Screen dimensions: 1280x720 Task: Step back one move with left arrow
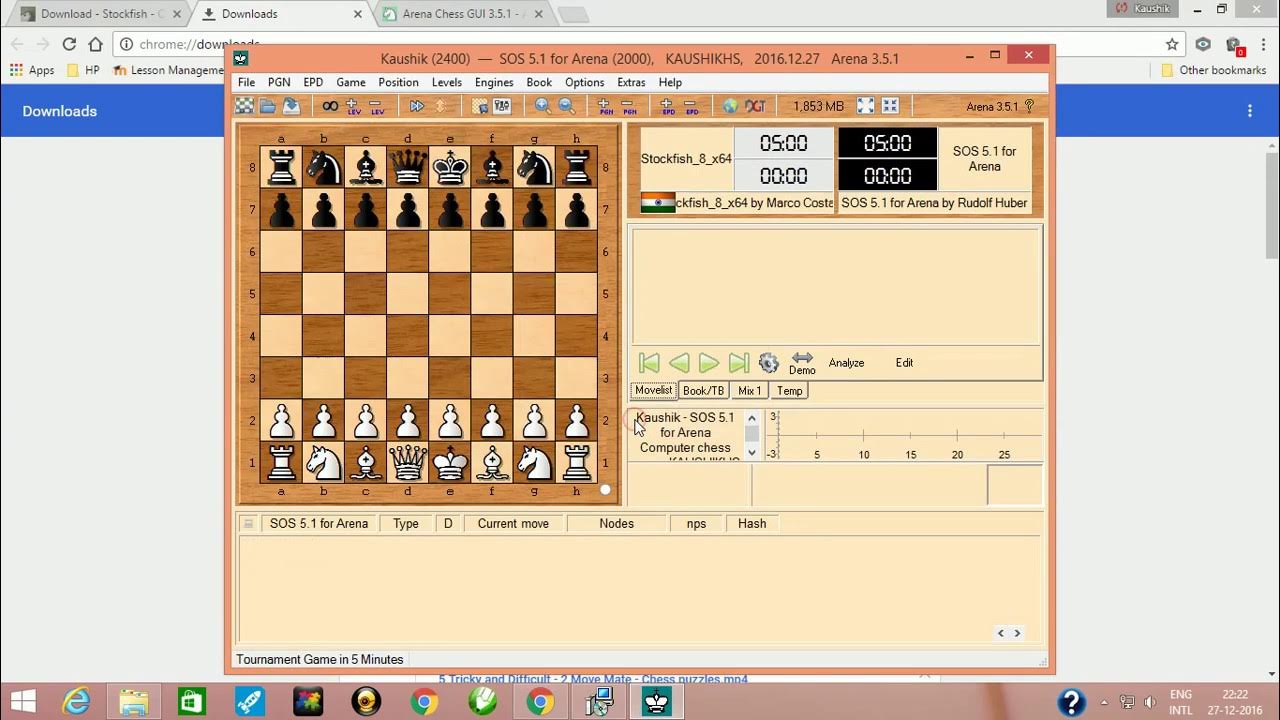pyautogui.click(x=679, y=363)
